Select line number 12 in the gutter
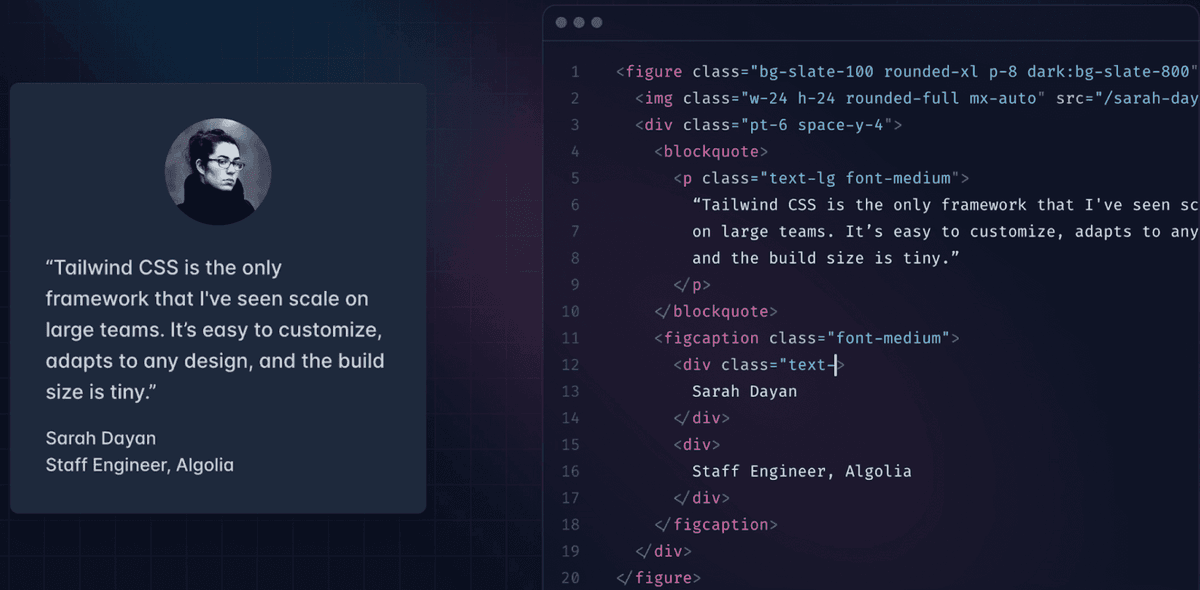Viewport: 1200px width, 590px height. 571,364
